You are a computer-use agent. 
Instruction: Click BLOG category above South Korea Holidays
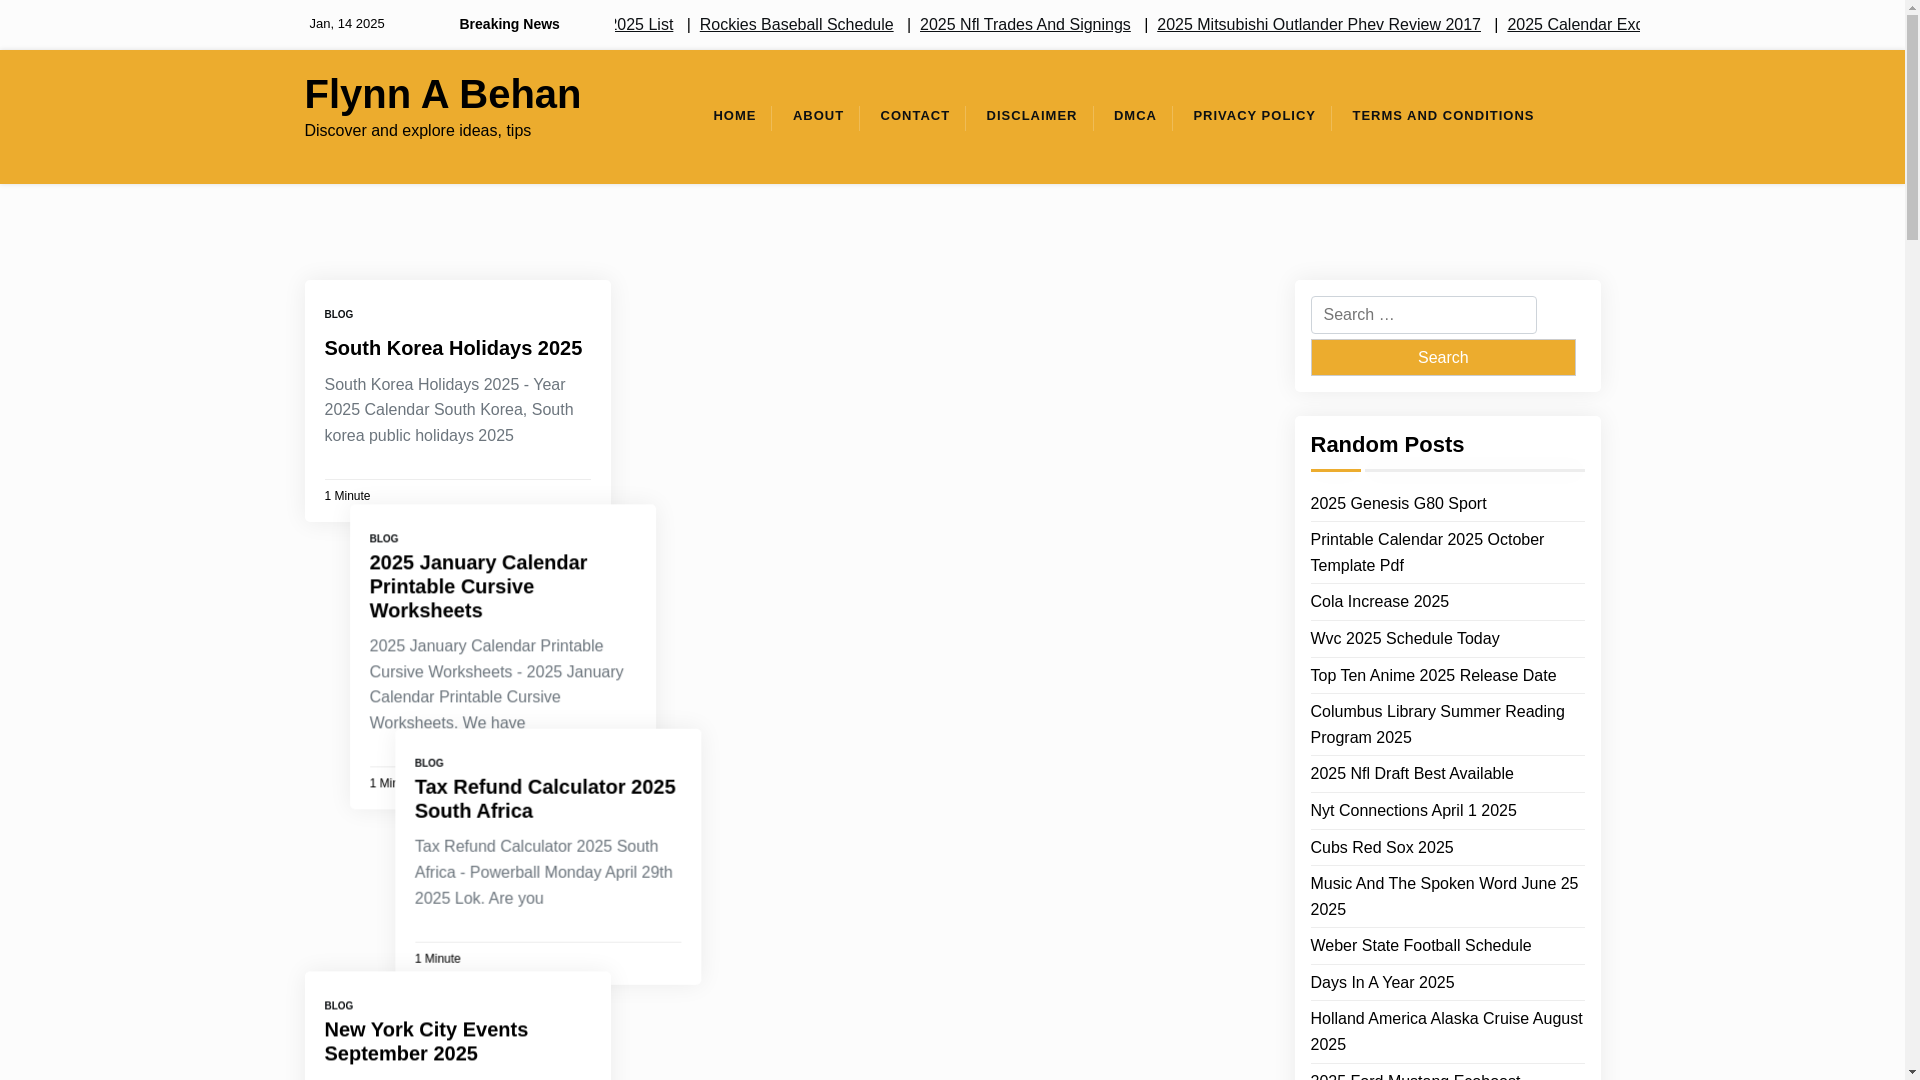pos(338,315)
